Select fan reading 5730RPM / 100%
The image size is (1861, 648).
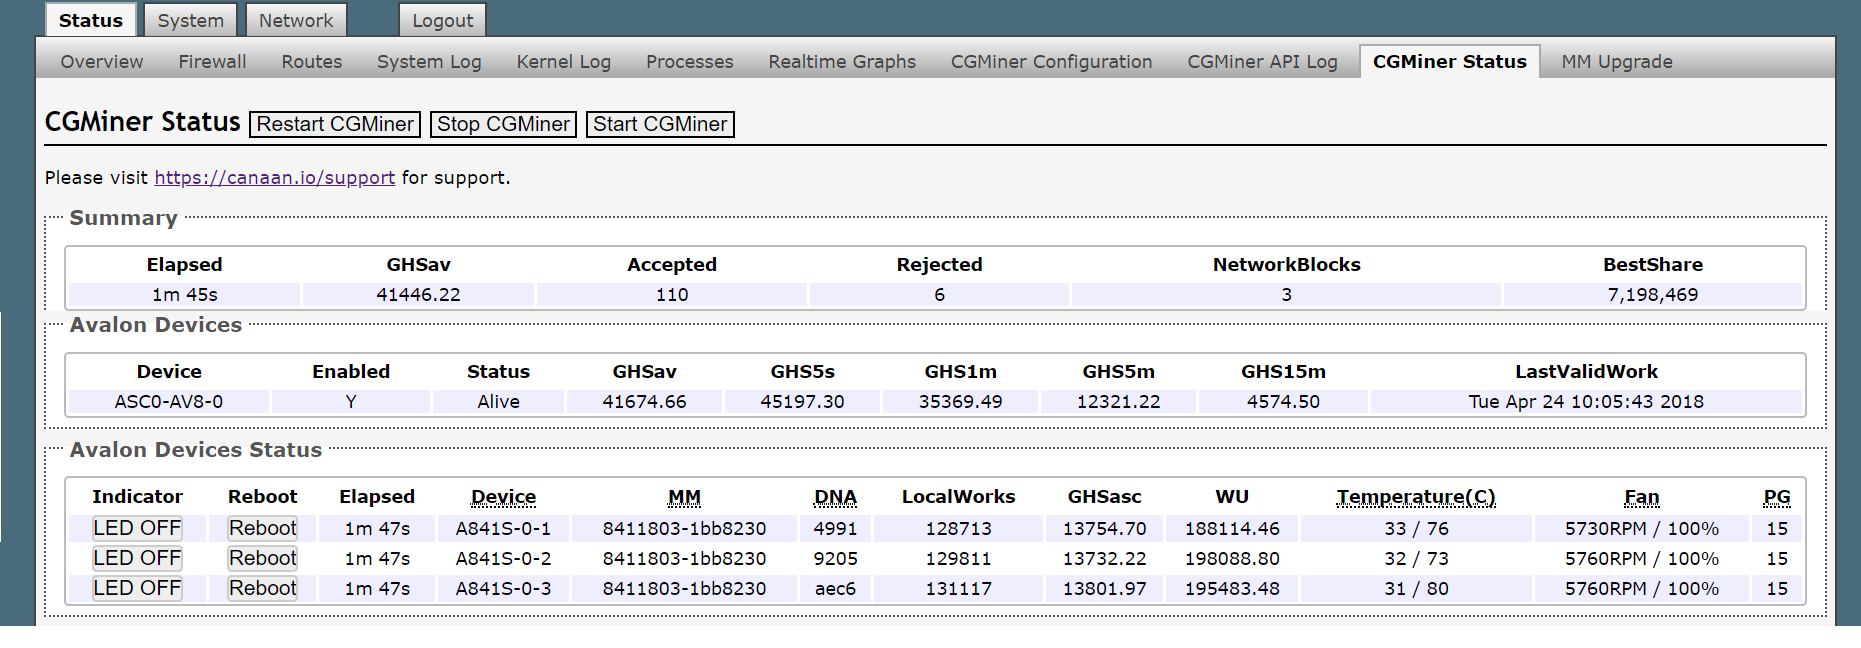point(1641,529)
